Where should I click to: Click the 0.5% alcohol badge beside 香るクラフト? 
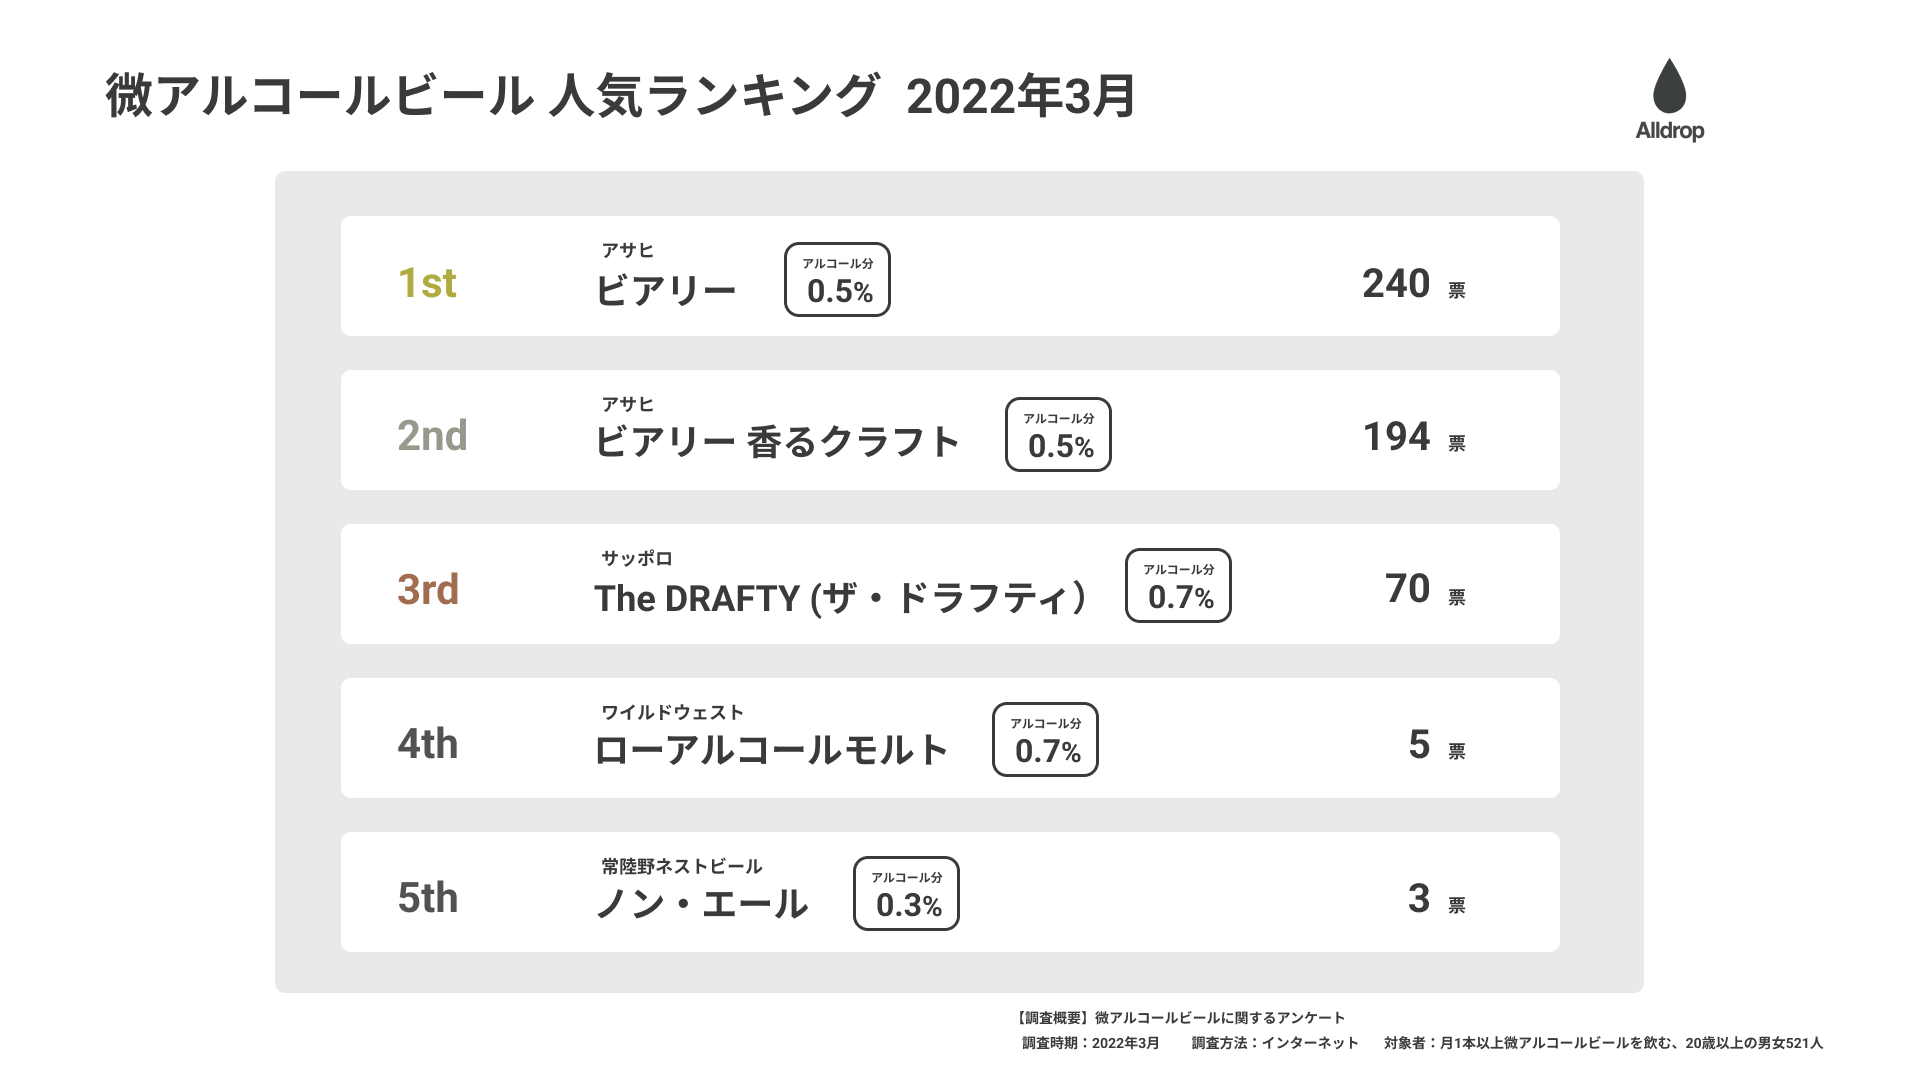[x=1058, y=435]
